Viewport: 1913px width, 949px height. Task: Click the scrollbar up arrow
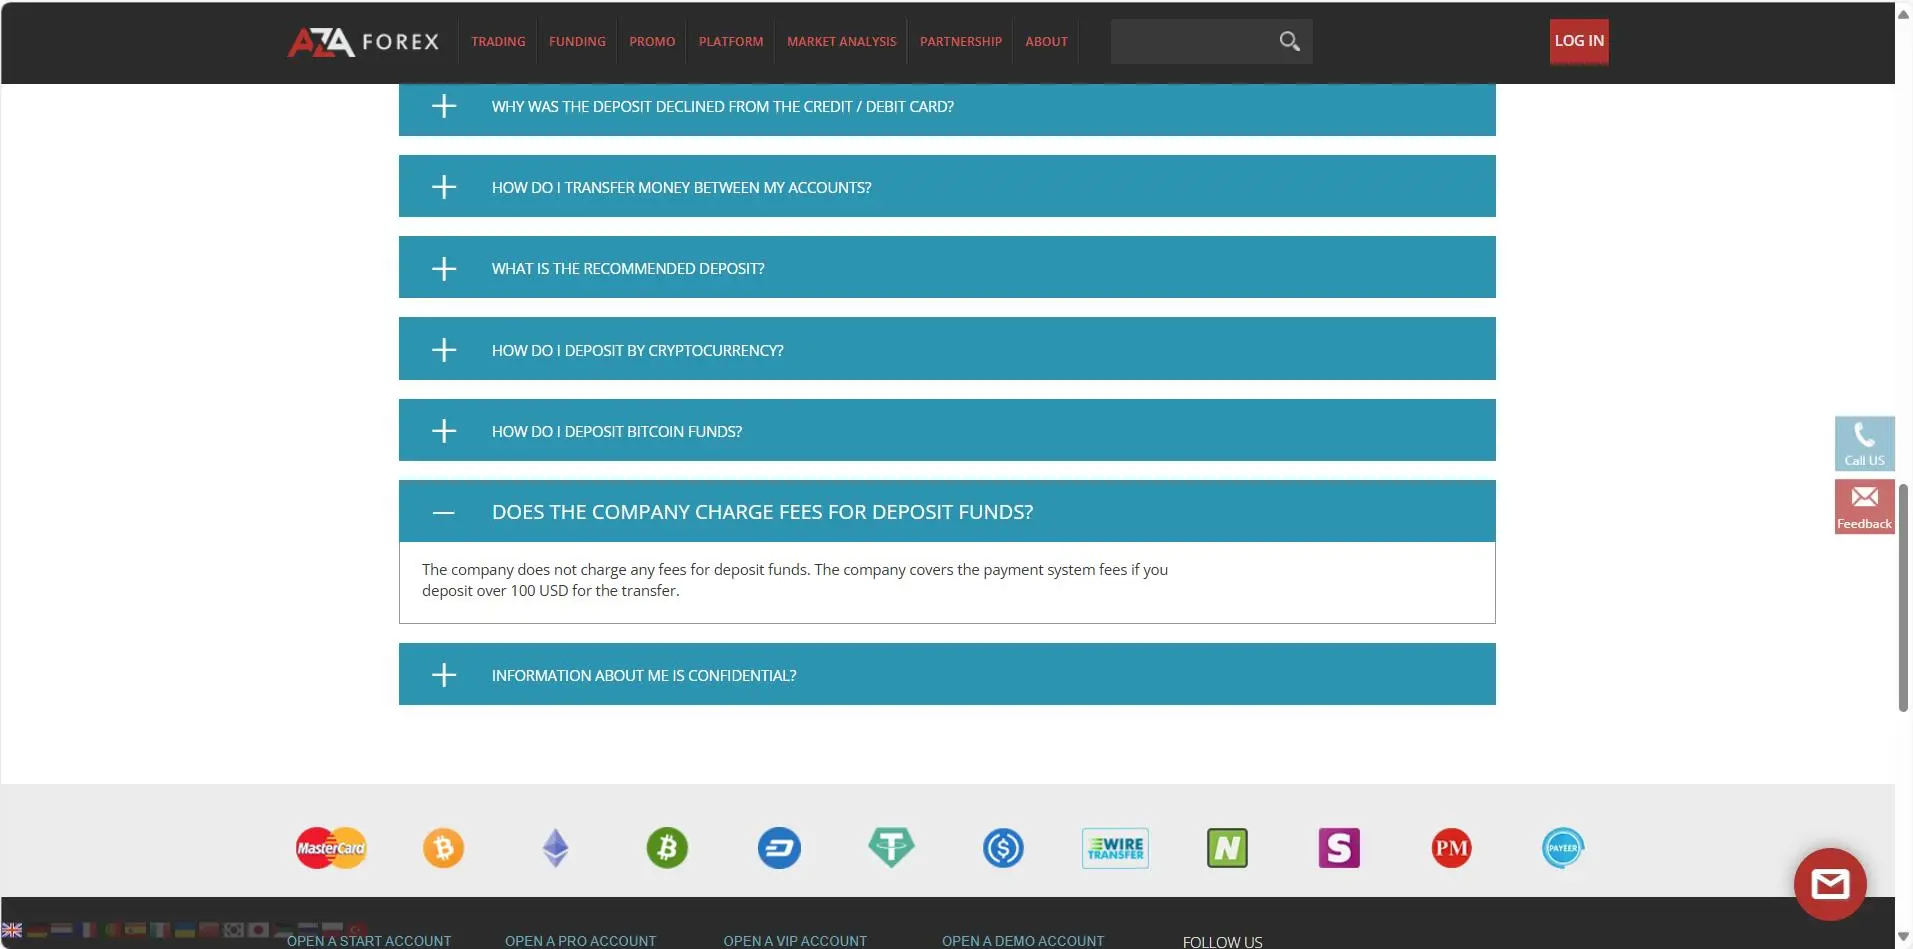[1903, 12]
